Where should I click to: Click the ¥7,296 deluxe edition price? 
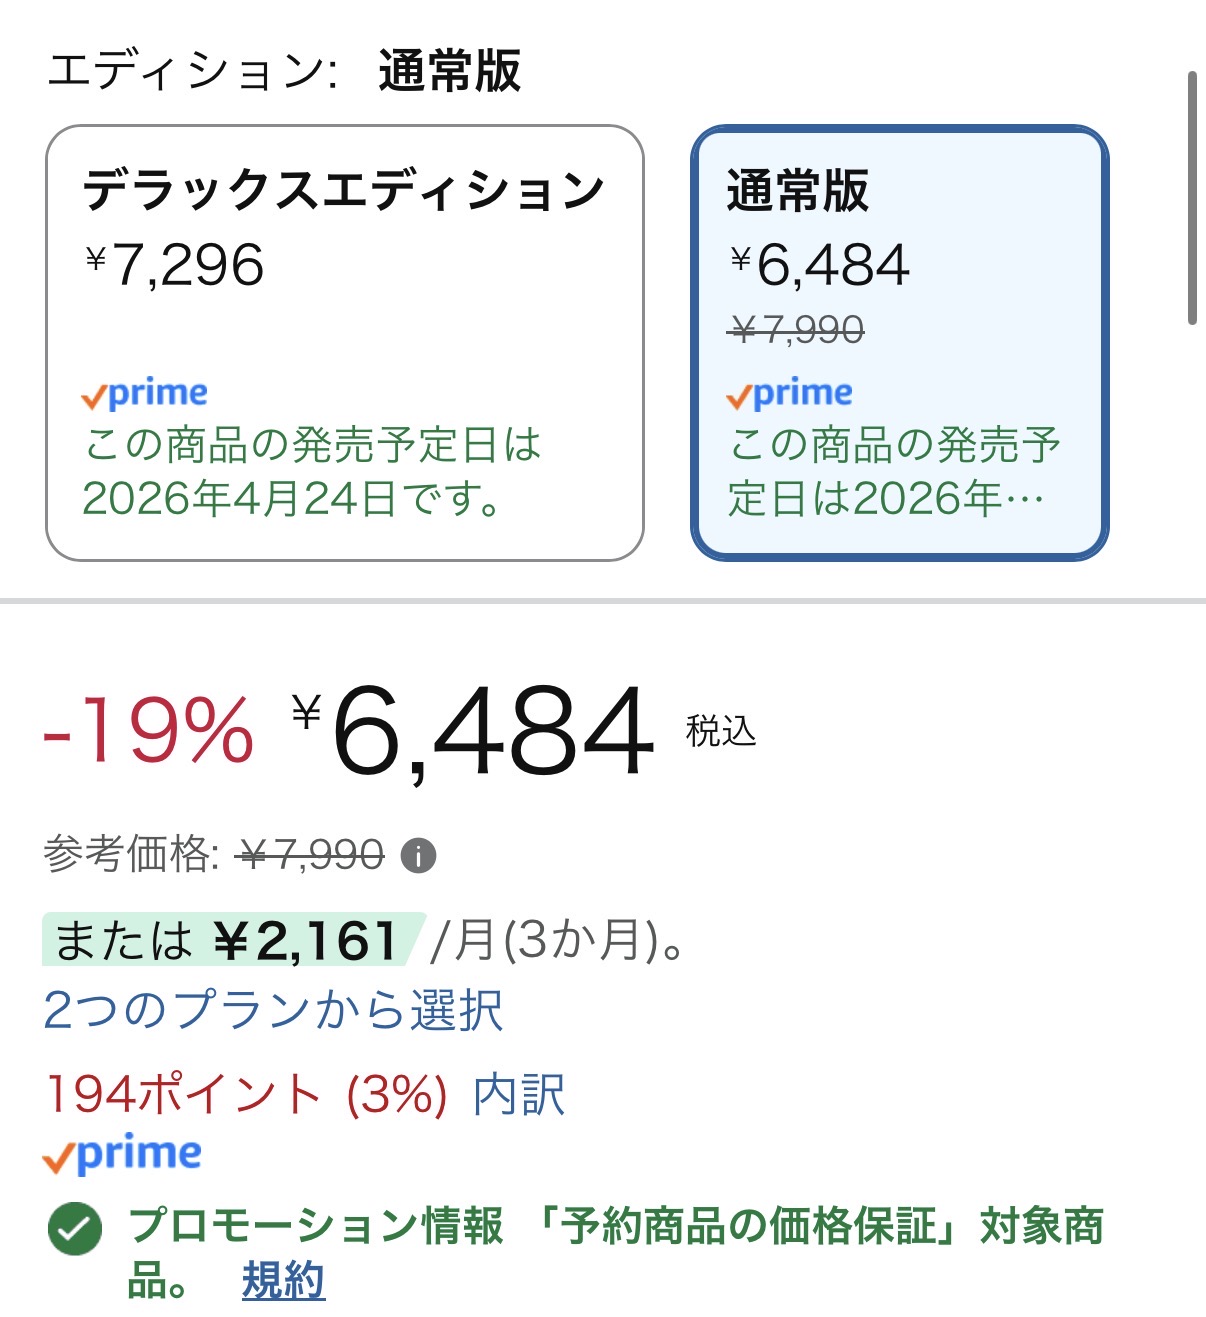[175, 266]
